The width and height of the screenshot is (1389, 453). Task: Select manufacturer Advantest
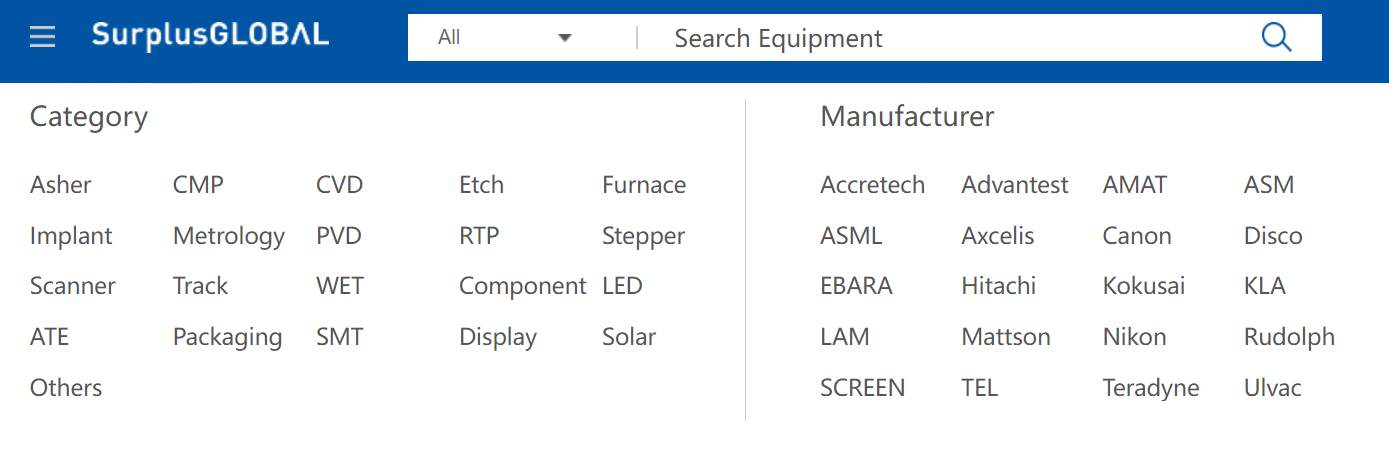pos(1015,185)
